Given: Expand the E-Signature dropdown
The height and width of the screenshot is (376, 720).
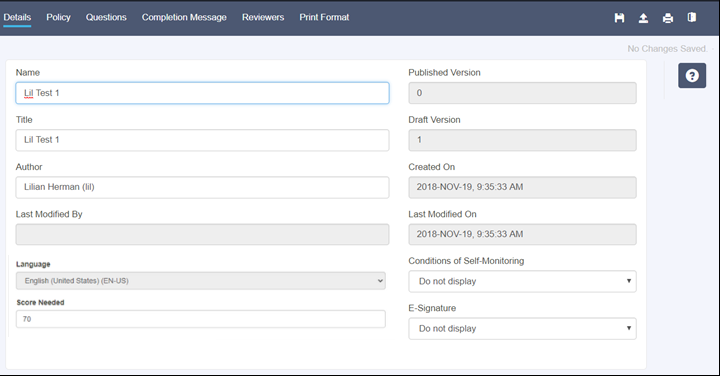Looking at the screenshot, I should 523,329.
